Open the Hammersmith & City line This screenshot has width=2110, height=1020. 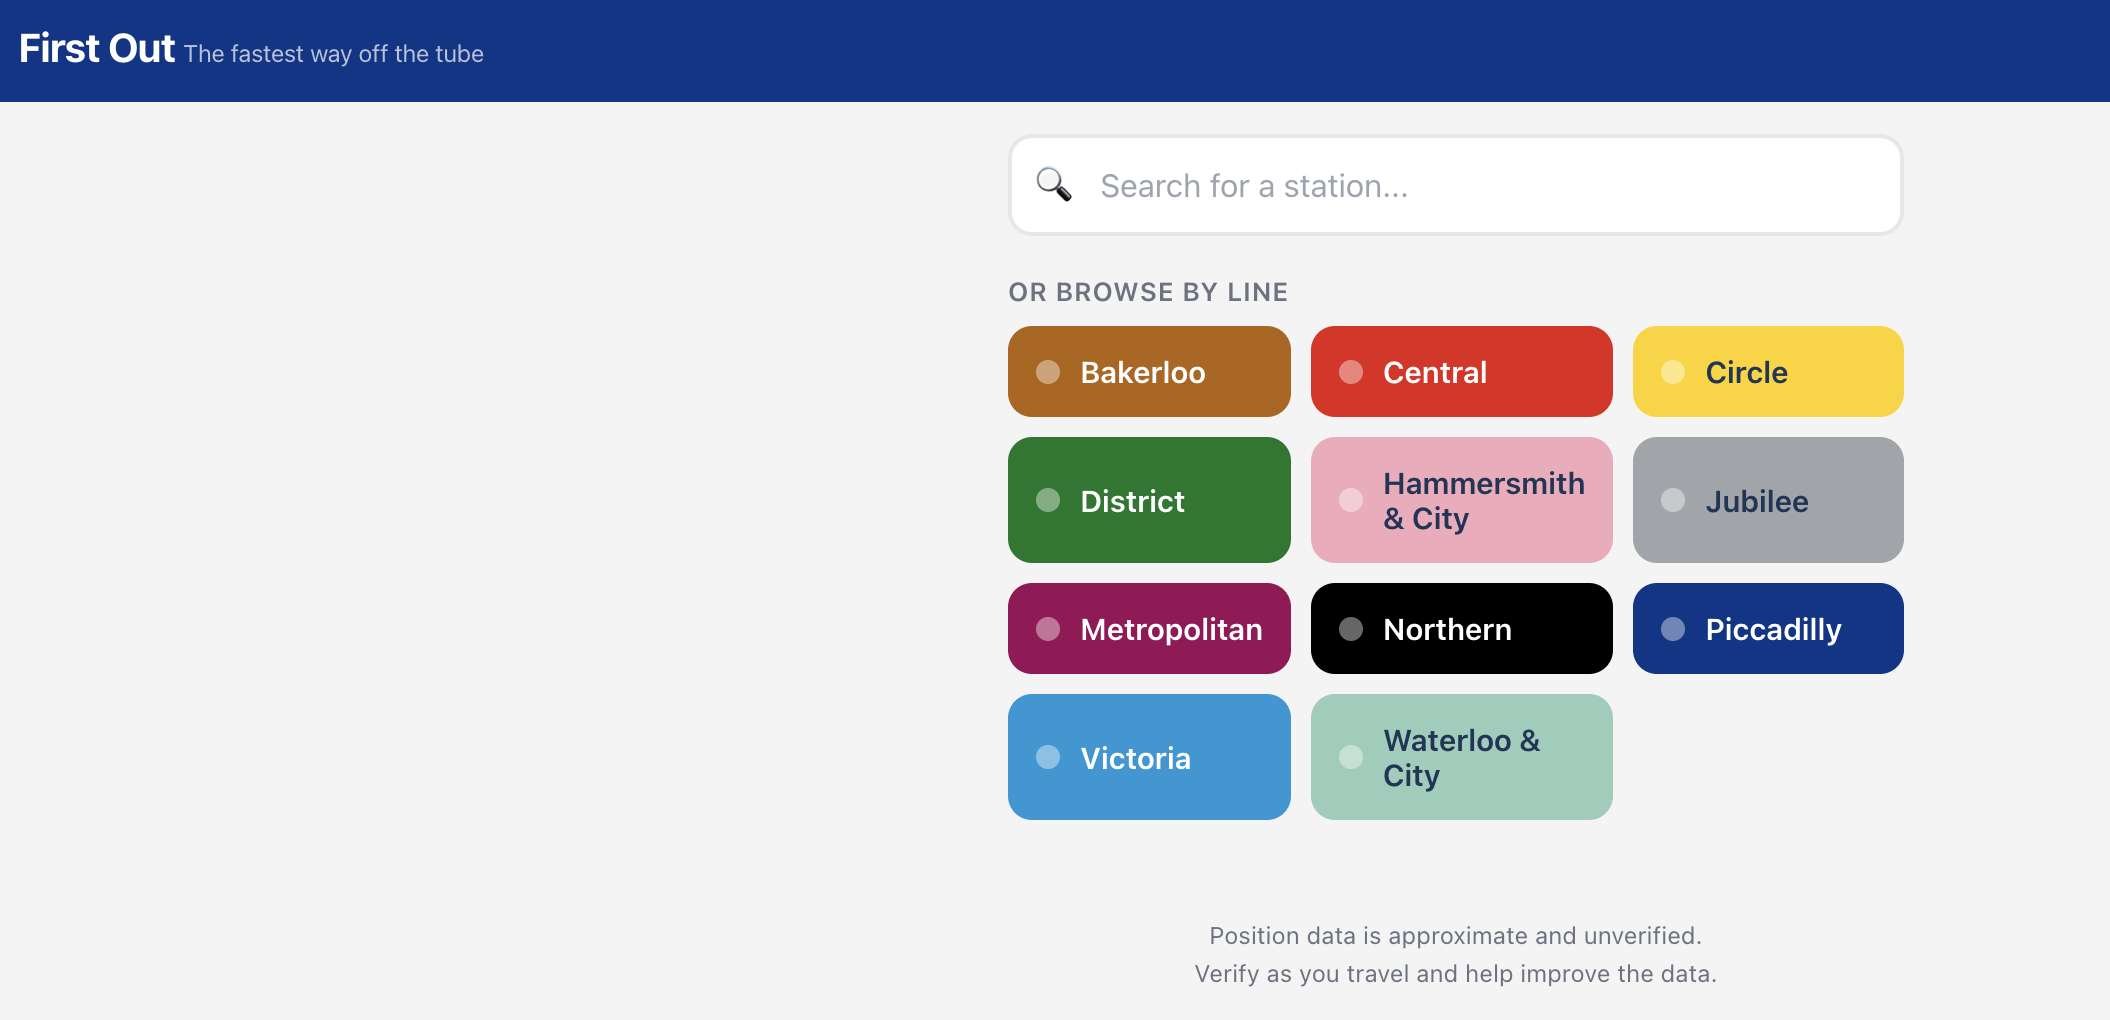coord(1461,500)
